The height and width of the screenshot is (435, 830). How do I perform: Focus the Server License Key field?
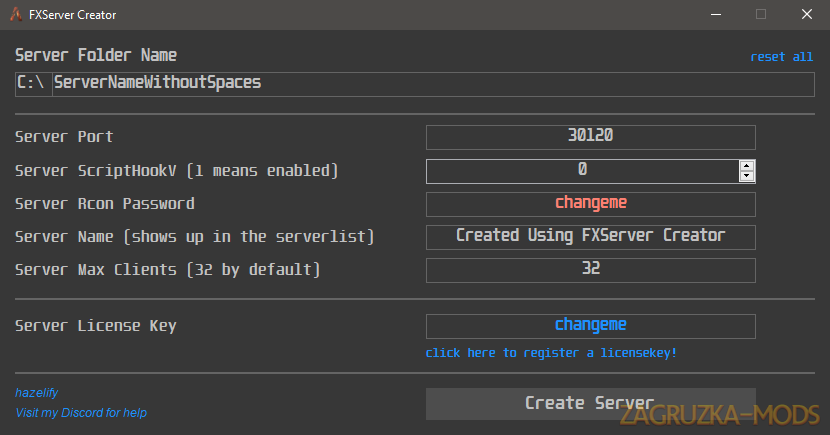(x=591, y=327)
